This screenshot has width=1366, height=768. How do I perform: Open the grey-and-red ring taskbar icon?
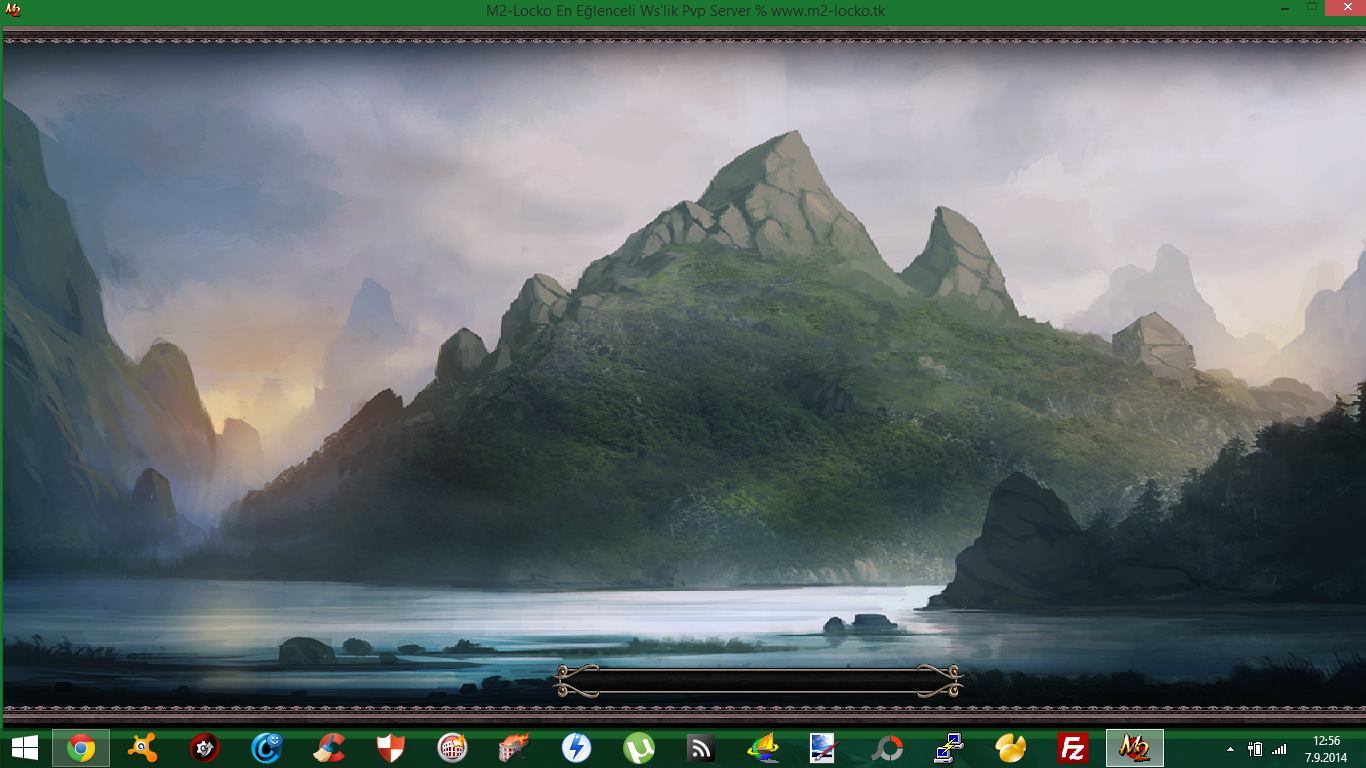click(886, 748)
